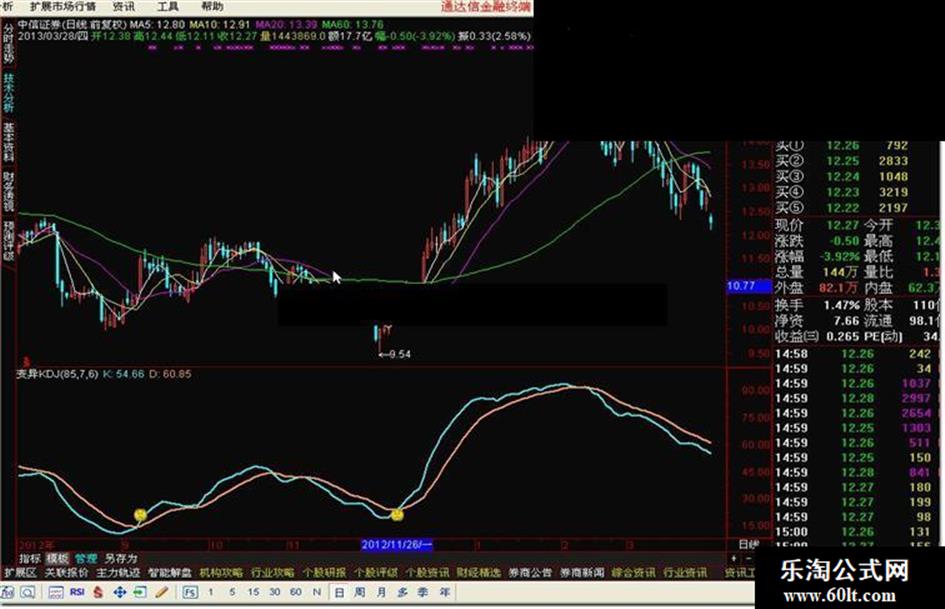Open the 工具 menu
945x609 pixels.
pyautogui.click(x=168, y=7)
